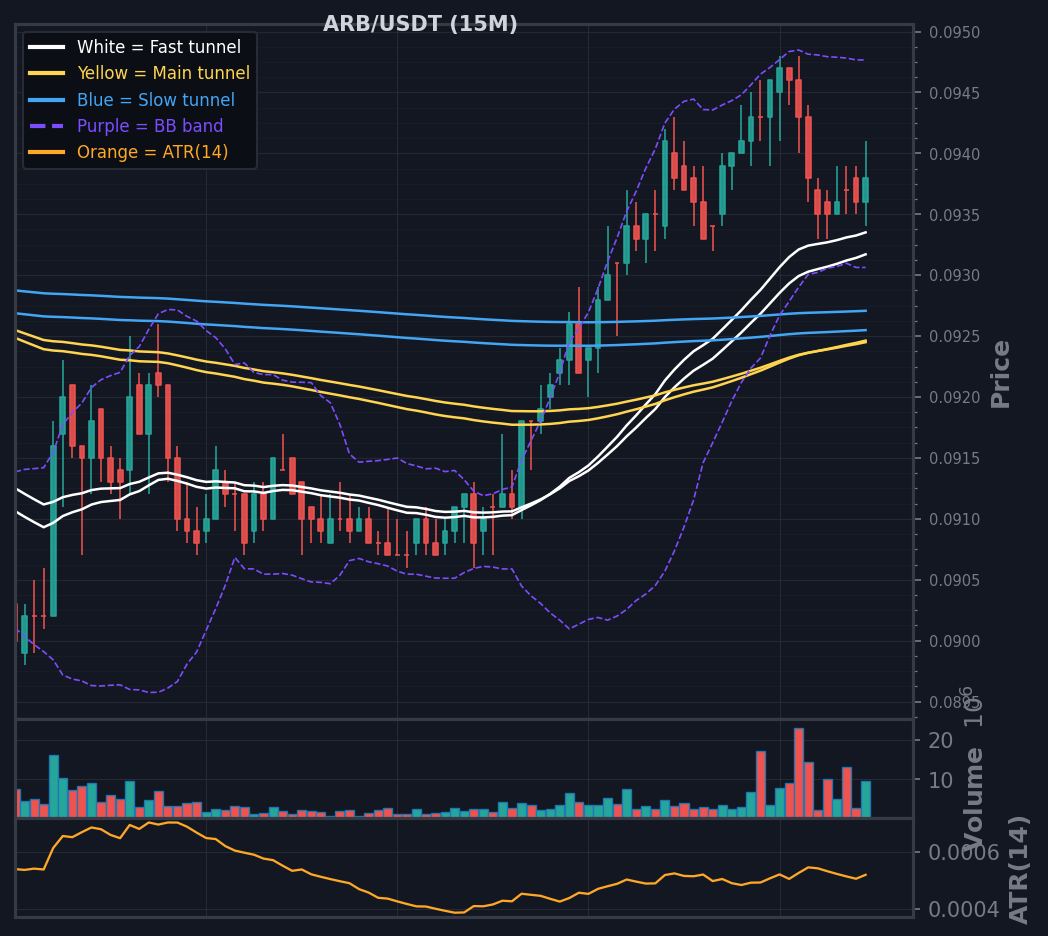The height and width of the screenshot is (936, 1048).
Task: Click the 0.0905 price axis label
Action: click(x=954, y=580)
